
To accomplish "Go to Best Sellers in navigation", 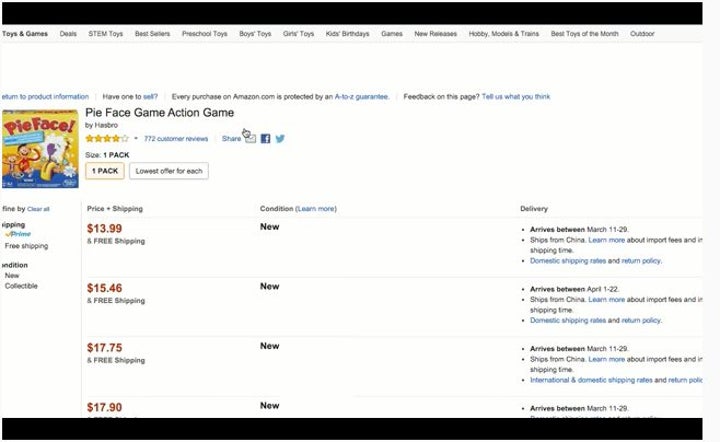I will pos(152,34).
